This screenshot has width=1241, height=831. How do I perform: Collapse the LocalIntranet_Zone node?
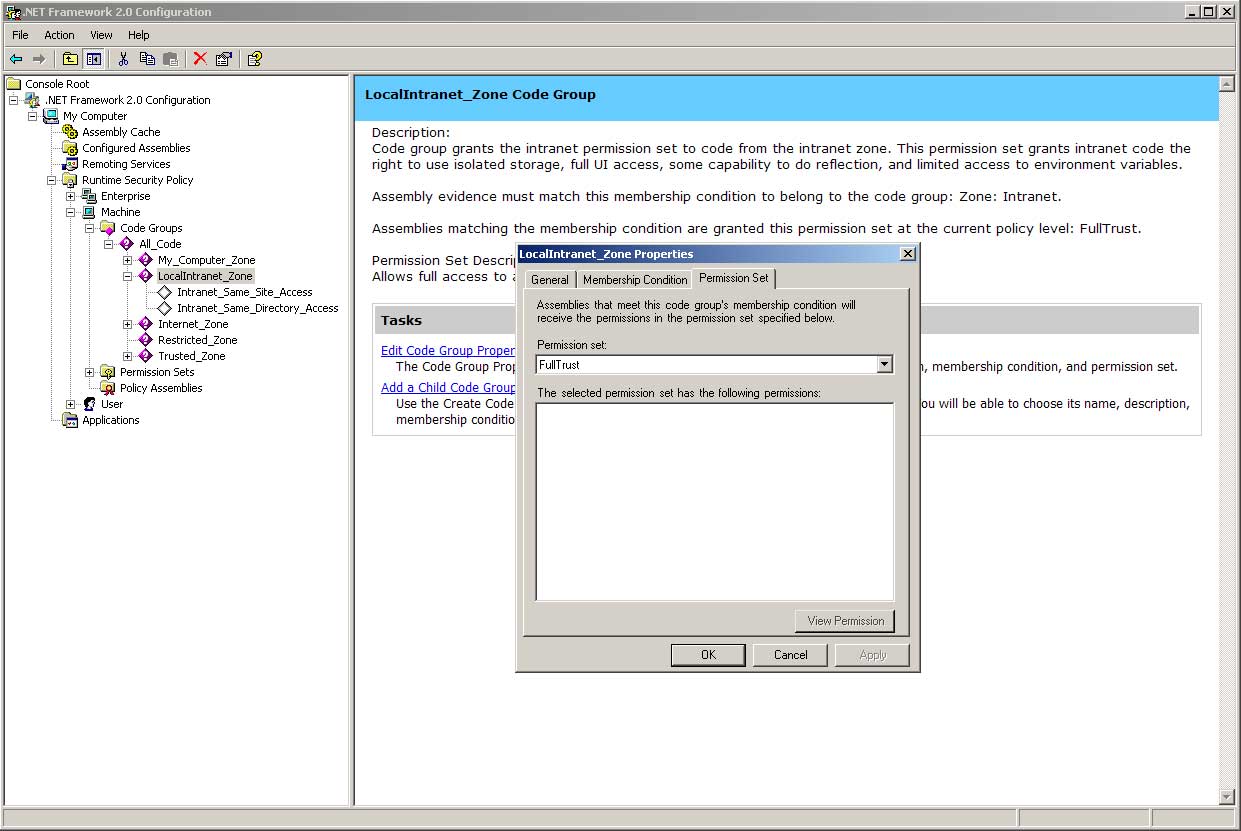tap(128, 276)
